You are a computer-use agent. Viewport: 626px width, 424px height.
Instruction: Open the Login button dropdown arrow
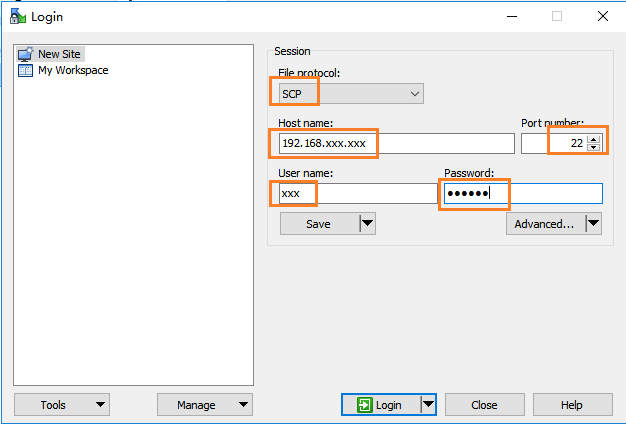[x=428, y=404]
